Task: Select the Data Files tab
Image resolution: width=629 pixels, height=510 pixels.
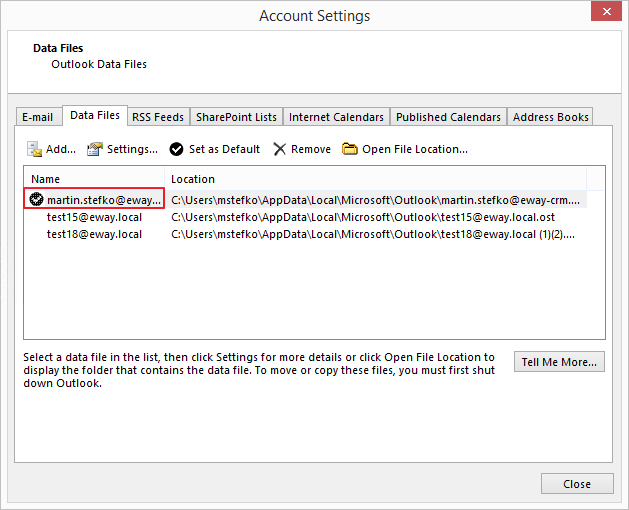Action: [x=95, y=116]
